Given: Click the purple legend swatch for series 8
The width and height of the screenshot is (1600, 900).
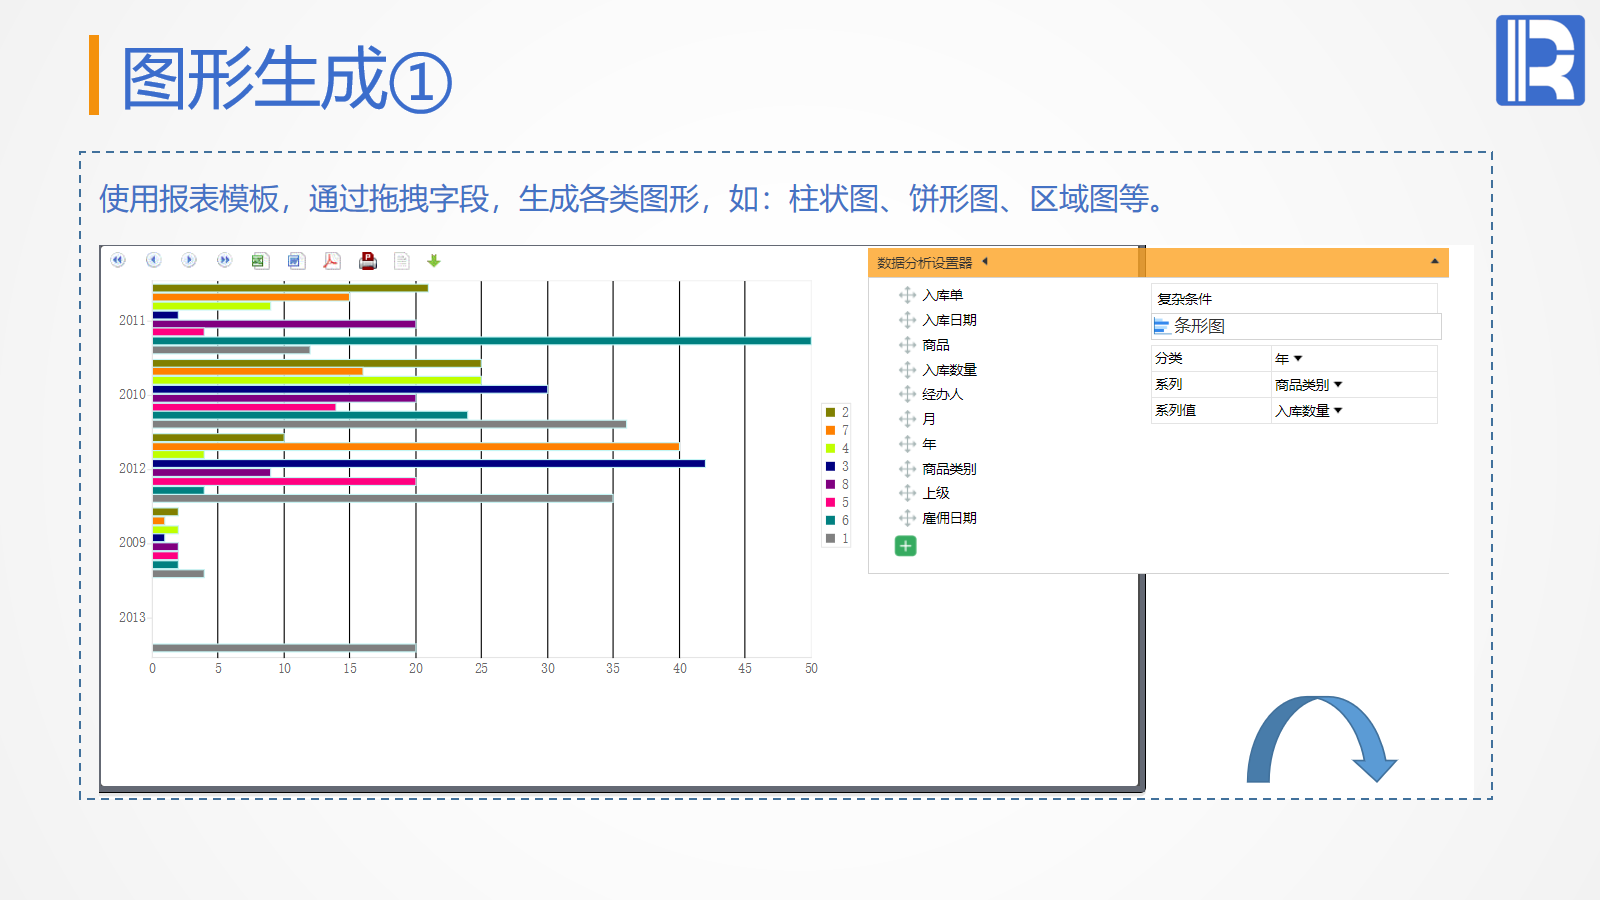Looking at the screenshot, I should [830, 484].
